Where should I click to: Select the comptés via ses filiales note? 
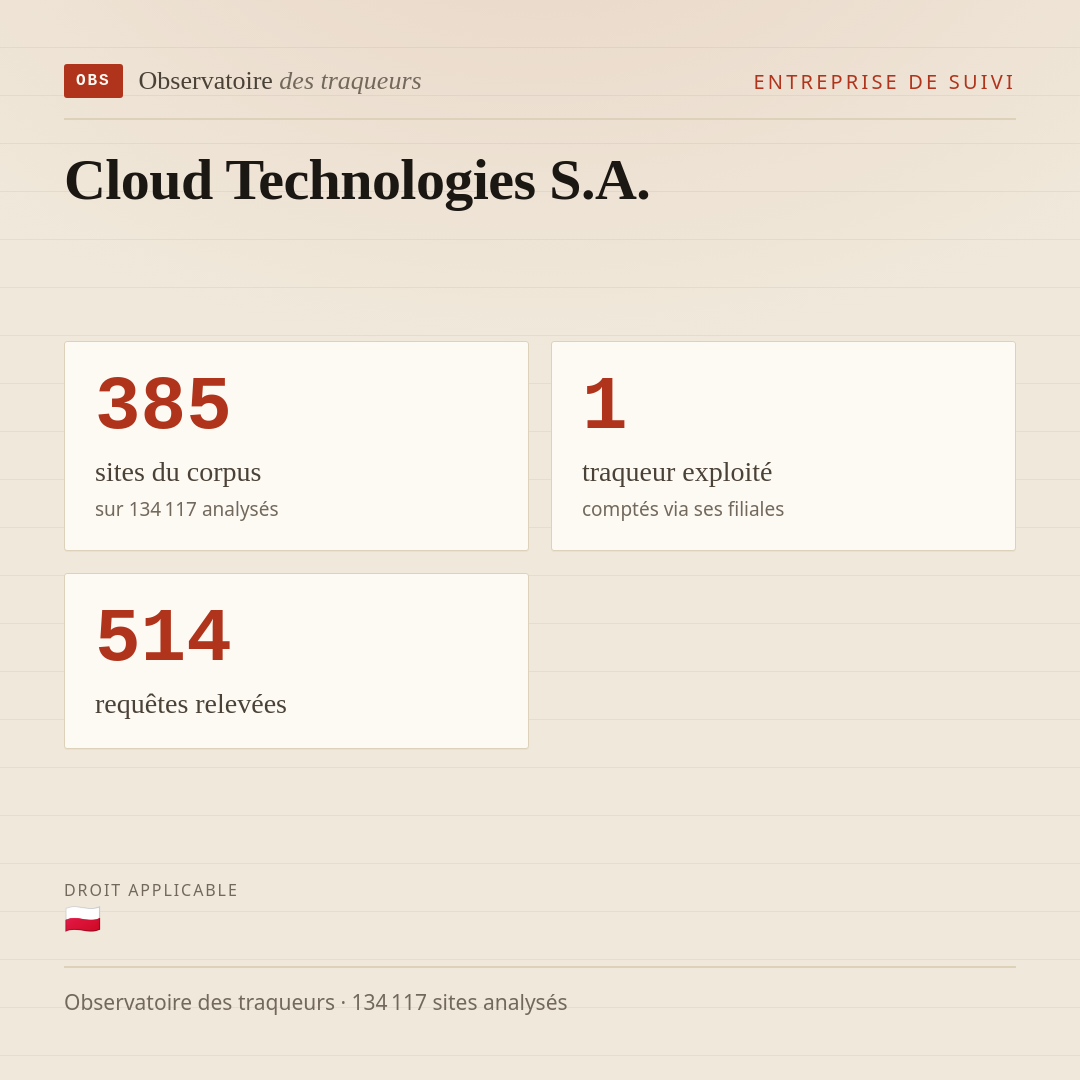click(x=683, y=509)
